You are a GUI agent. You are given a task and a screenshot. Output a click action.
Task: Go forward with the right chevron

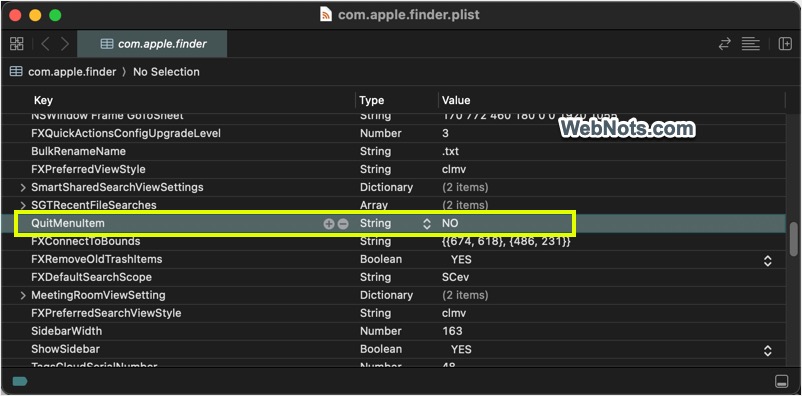click(65, 44)
